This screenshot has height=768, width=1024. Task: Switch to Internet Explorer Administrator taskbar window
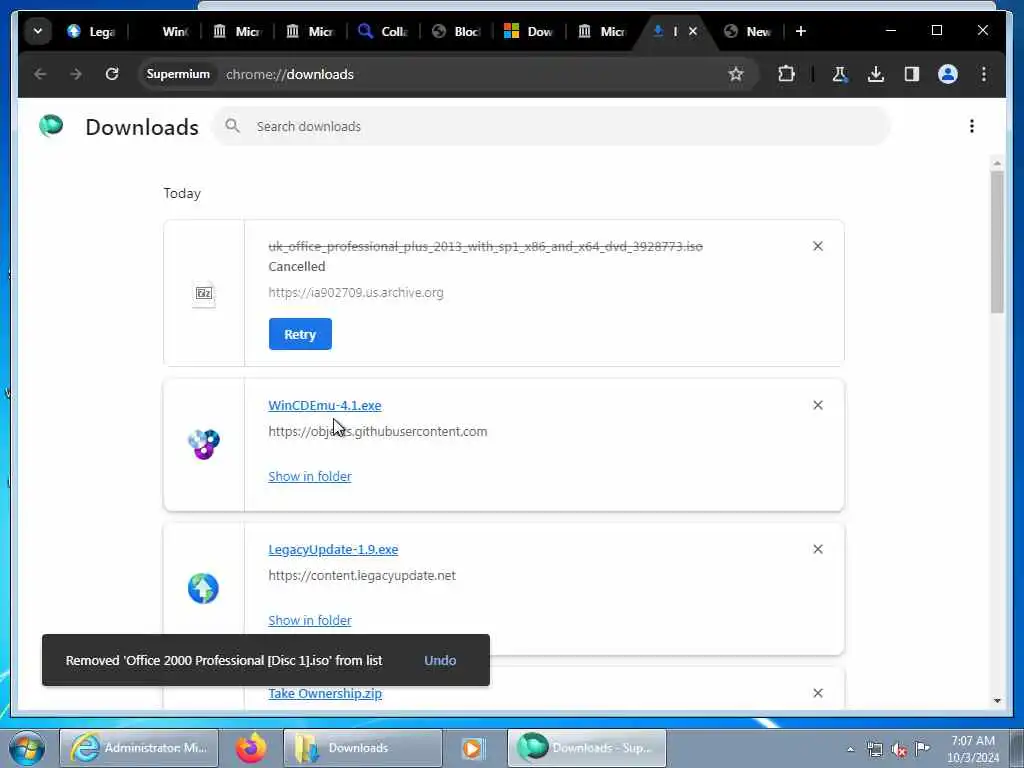(x=139, y=748)
